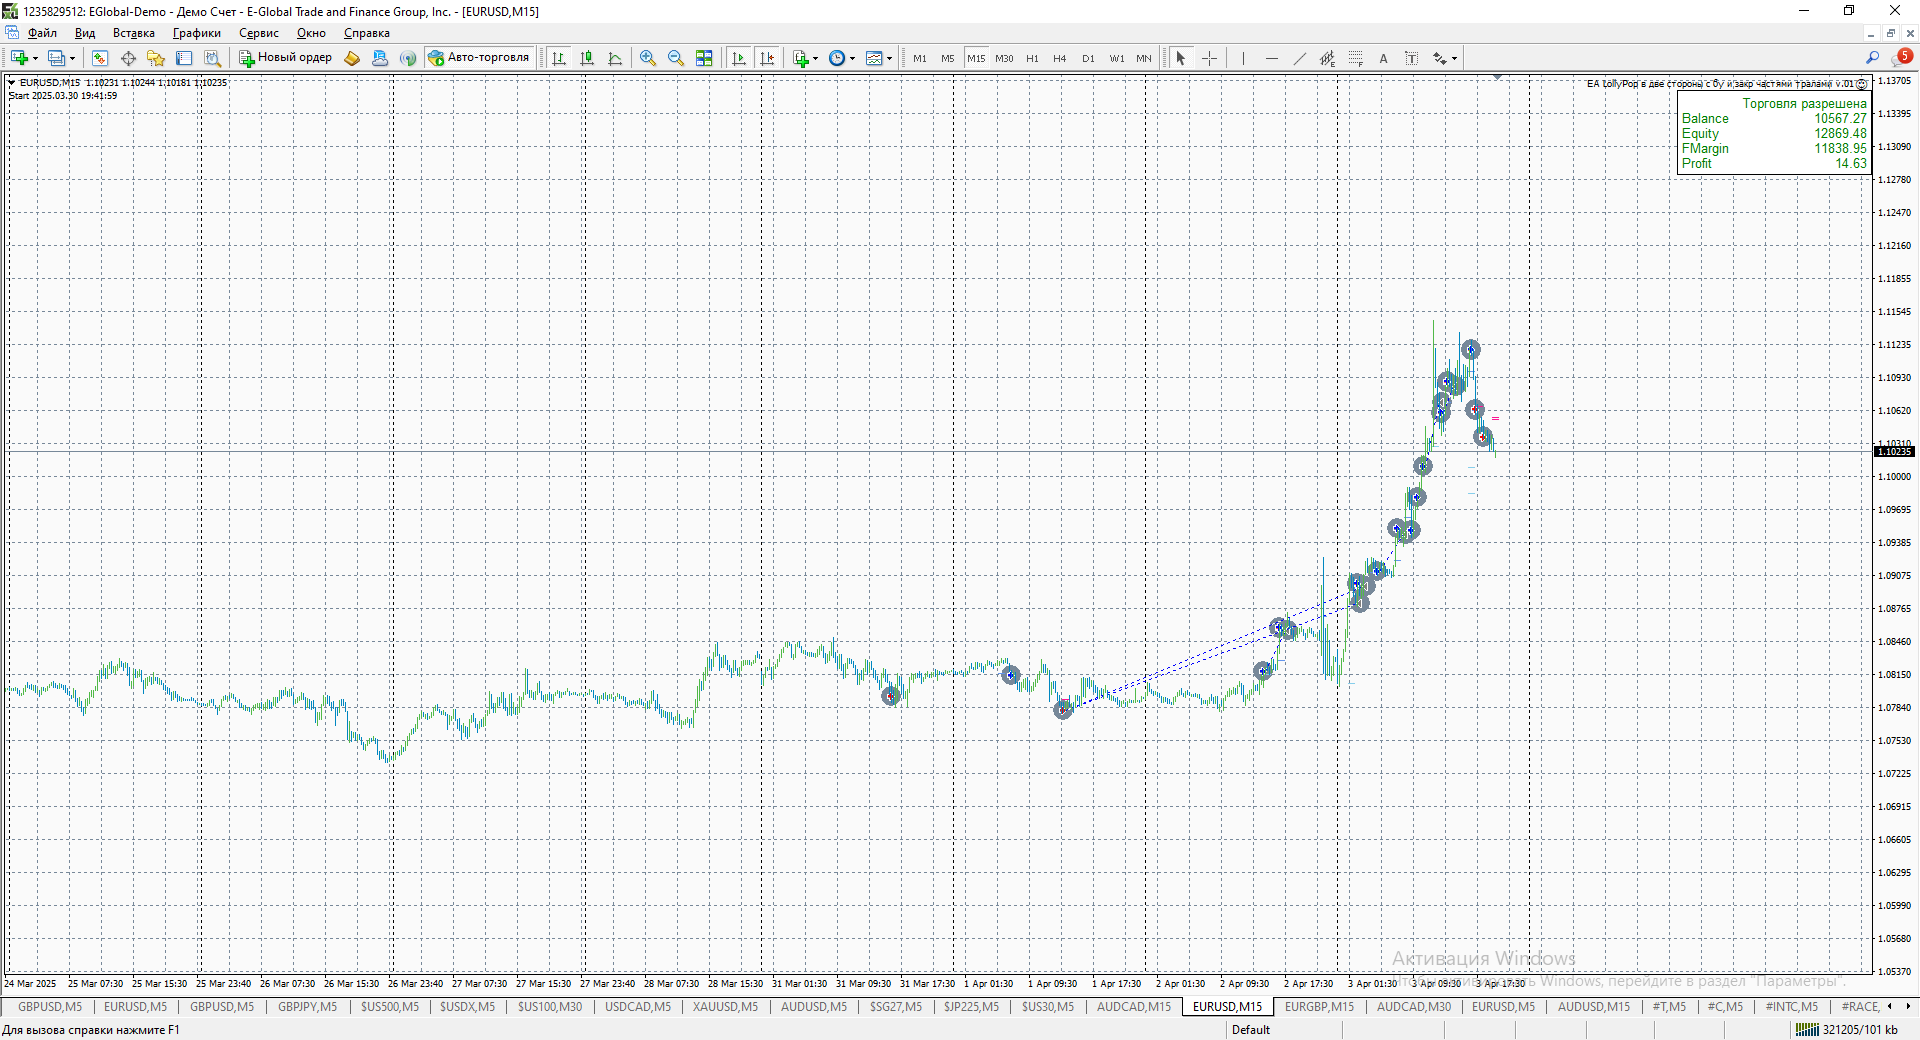Click the Новый ордер button
The width and height of the screenshot is (1920, 1040).
pyautogui.click(x=285, y=58)
